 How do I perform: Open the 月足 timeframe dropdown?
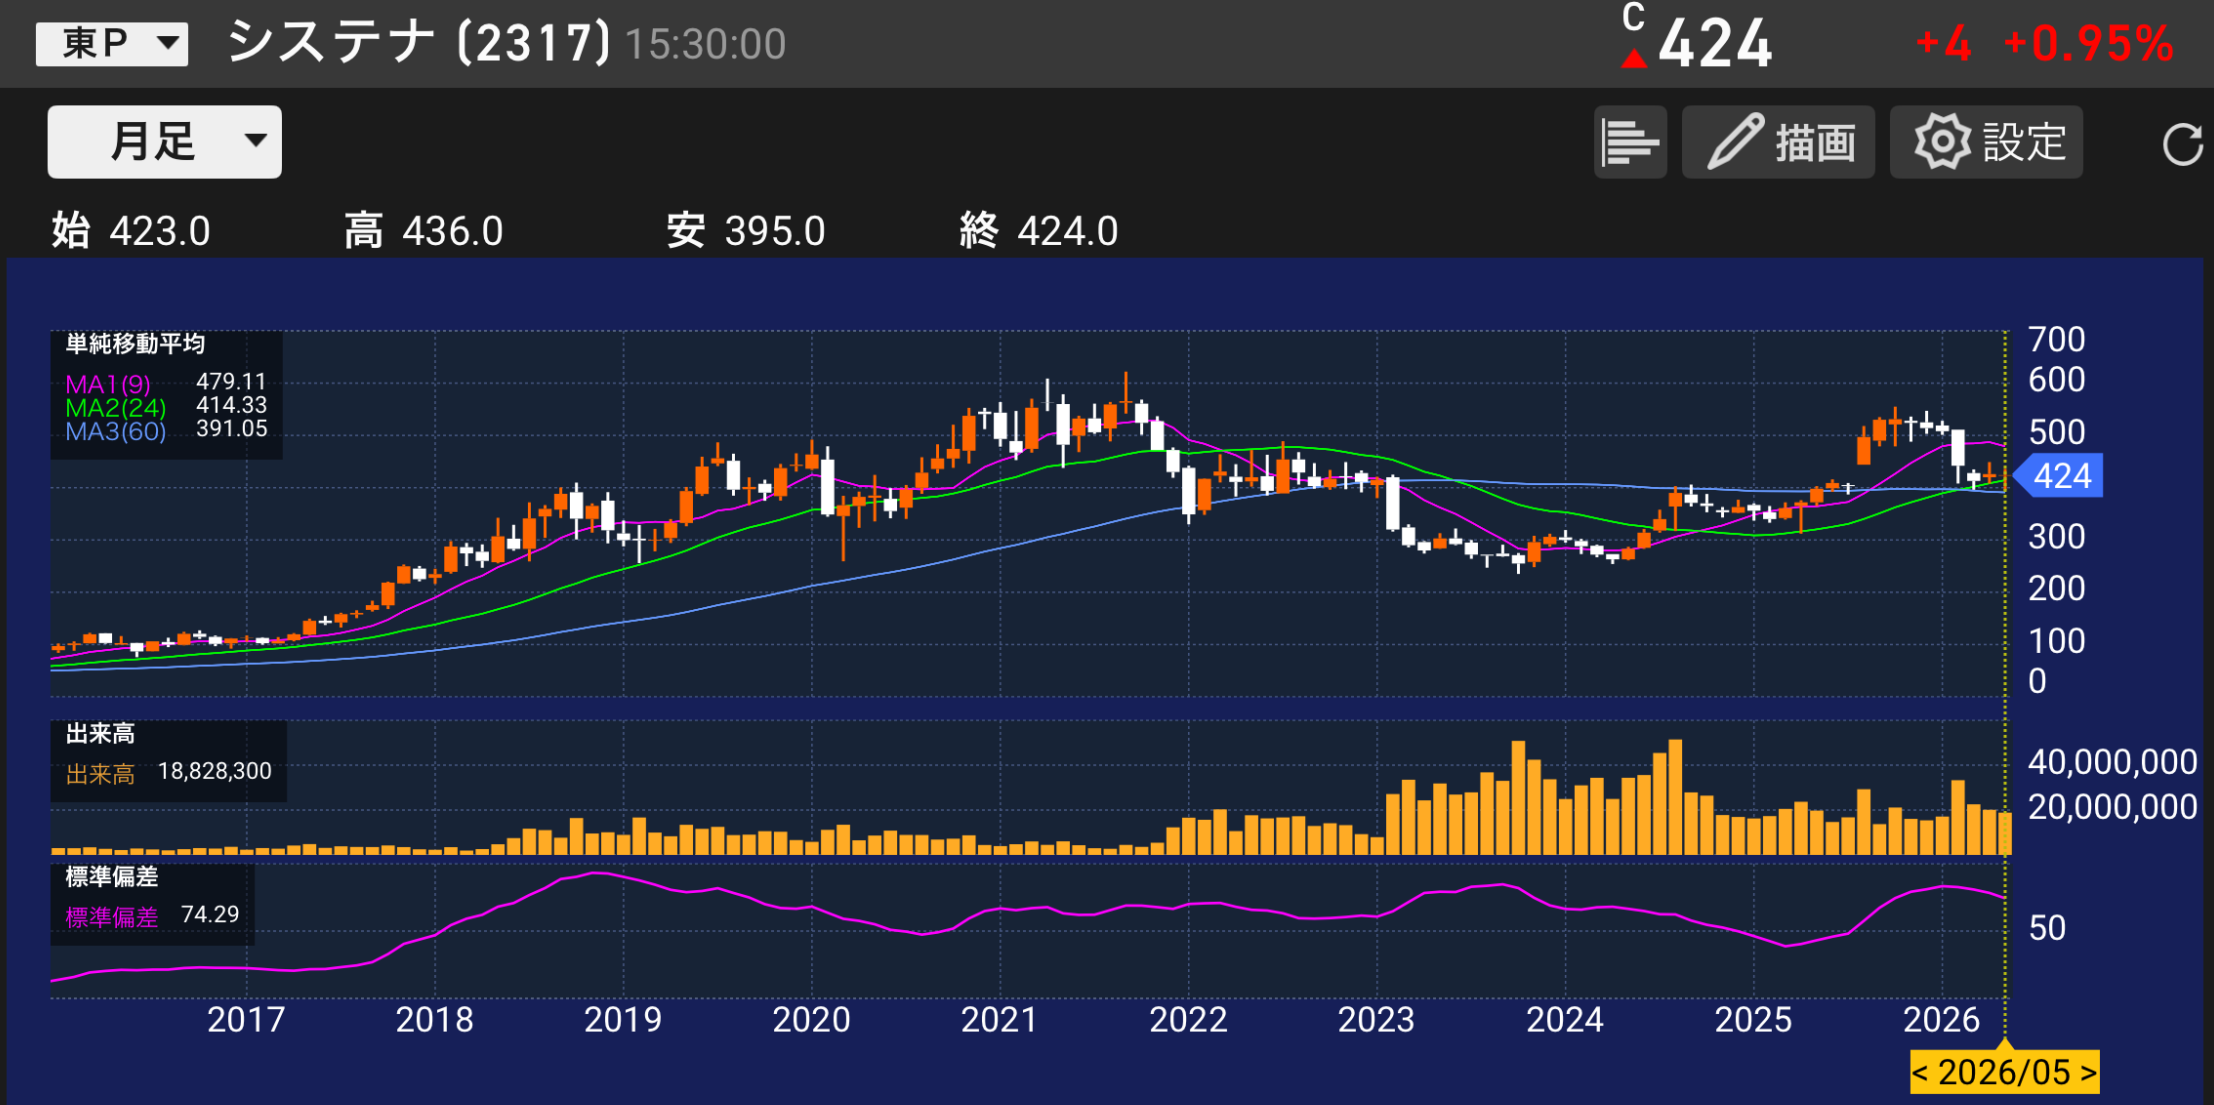coord(165,141)
